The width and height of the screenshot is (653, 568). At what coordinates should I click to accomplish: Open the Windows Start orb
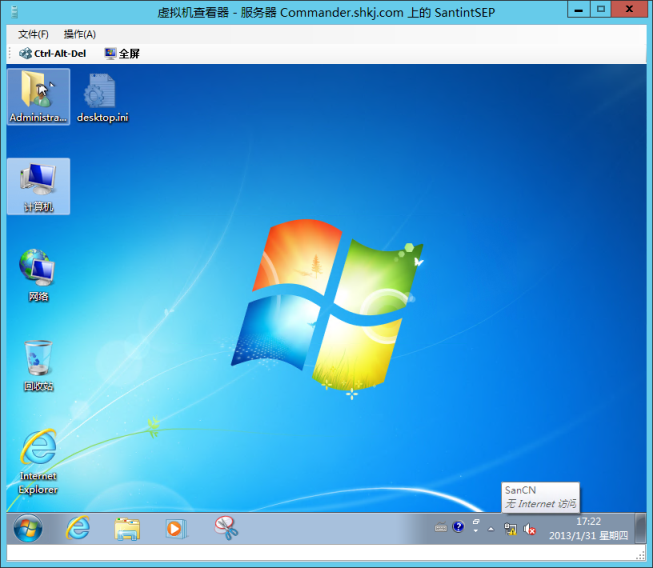28,528
